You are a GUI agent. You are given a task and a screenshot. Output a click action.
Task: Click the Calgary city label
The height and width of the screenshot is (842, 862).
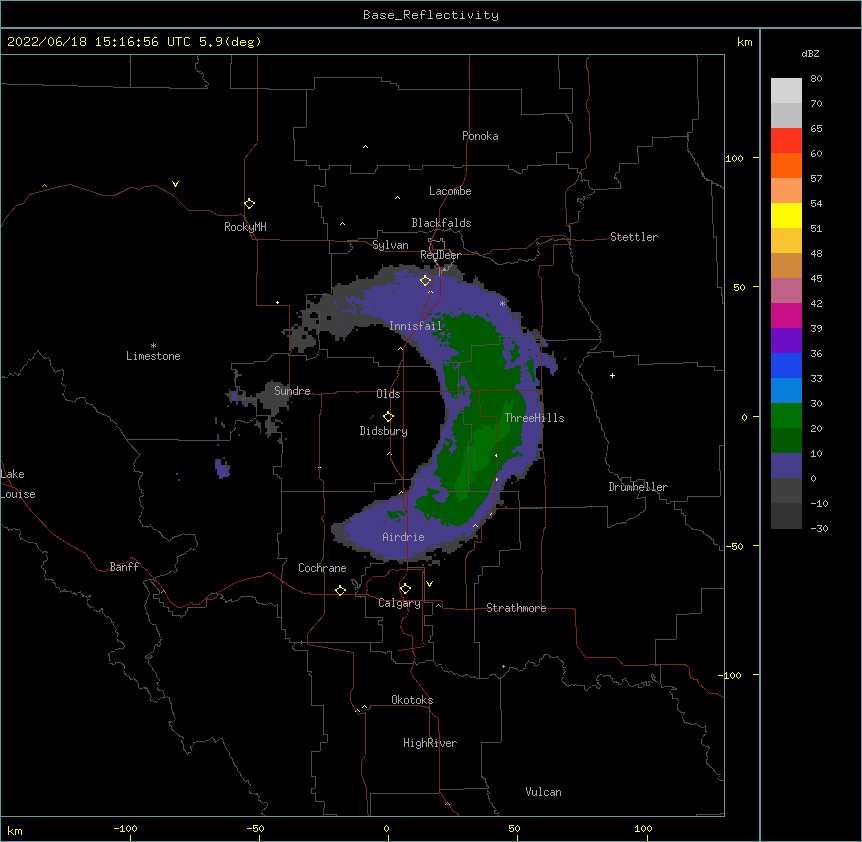tap(400, 603)
